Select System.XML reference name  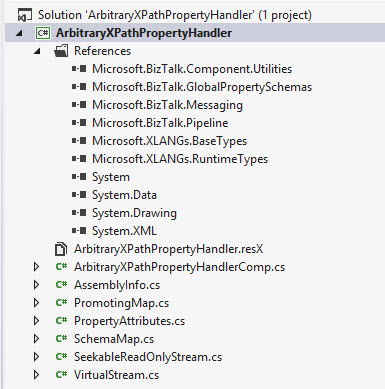(124, 231)
